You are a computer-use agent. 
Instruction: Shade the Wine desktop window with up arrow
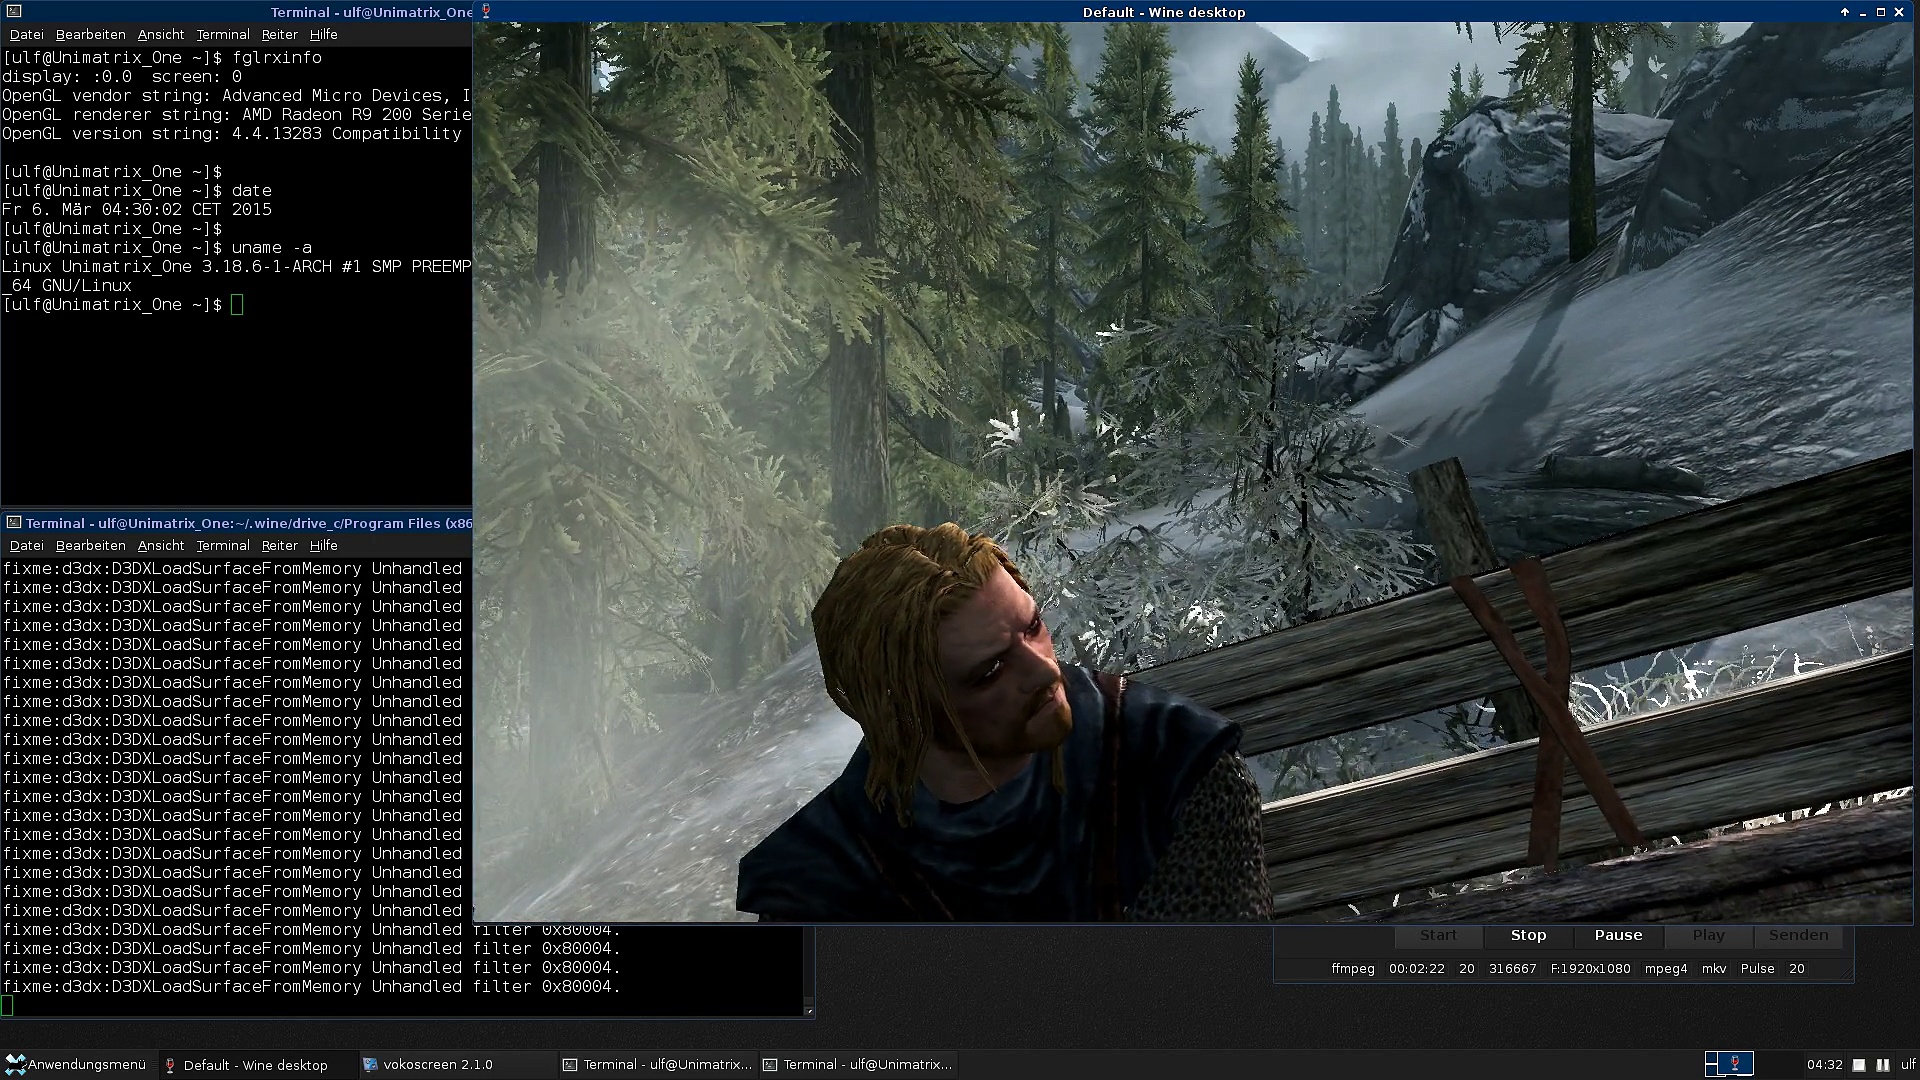tap(1845, 12)
